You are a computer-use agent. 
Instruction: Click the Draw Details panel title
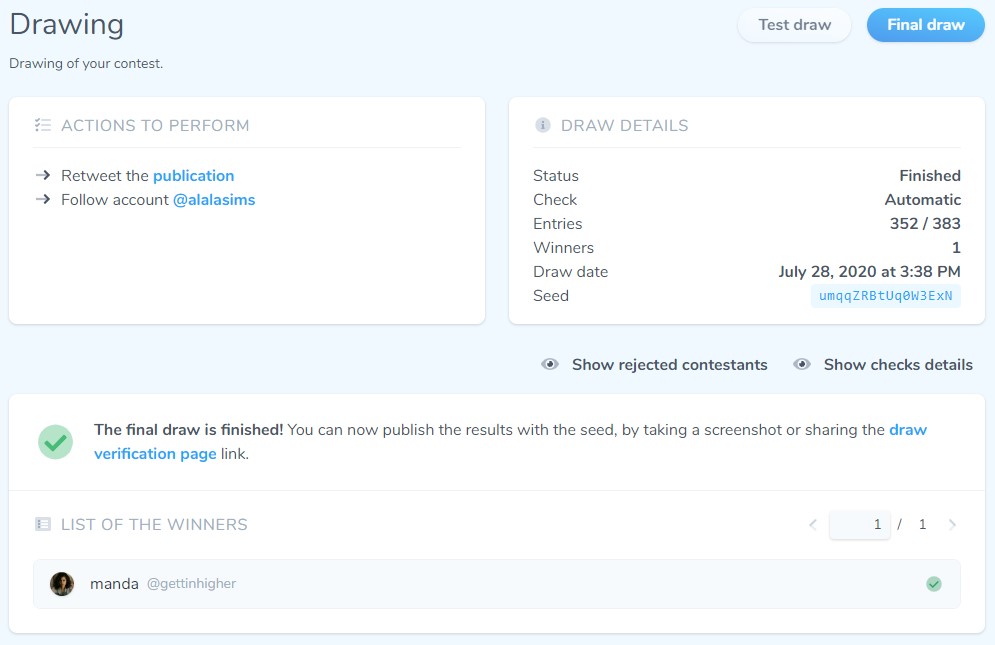[624, 126]
